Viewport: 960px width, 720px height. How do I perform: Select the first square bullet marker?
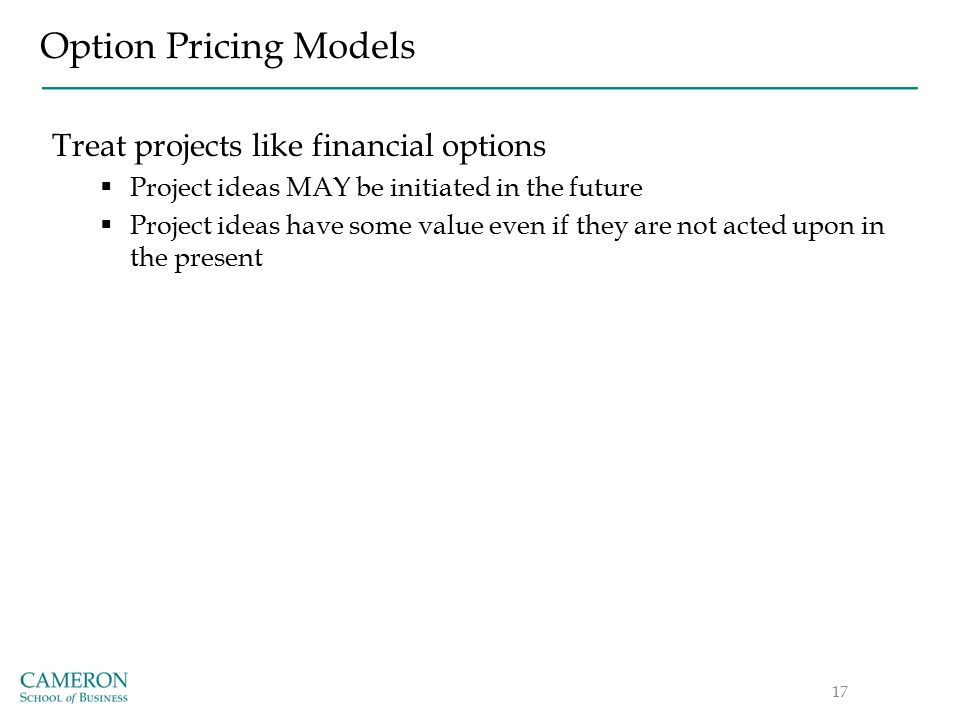[x=107, y=186]
